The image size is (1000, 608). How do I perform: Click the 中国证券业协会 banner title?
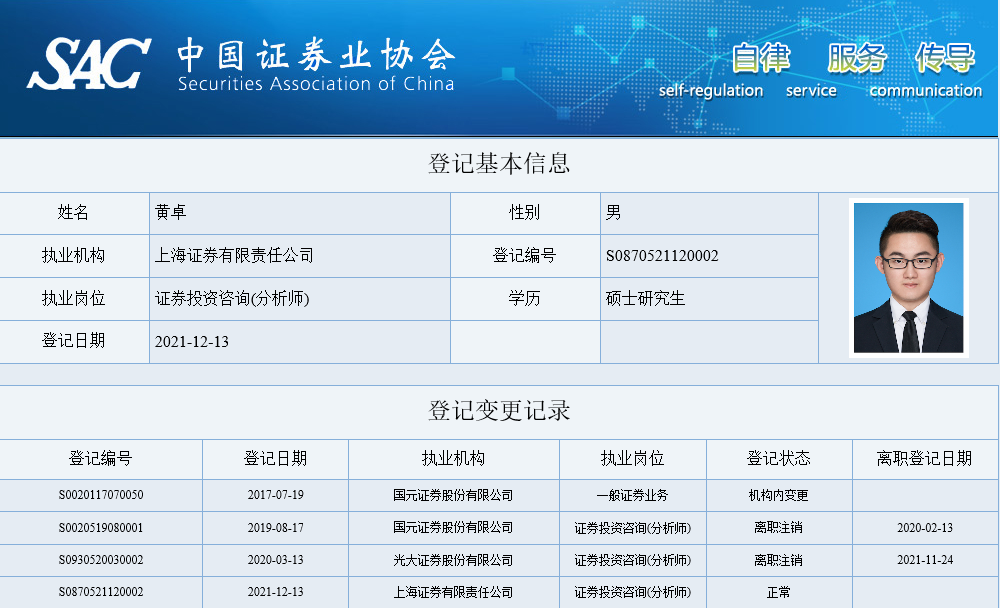click(x=316, y=54)
